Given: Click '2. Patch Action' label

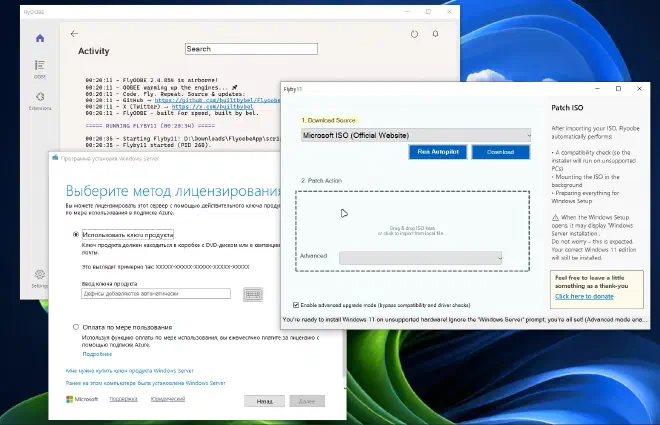Looking at the screenshot, I should pos(321,181).
